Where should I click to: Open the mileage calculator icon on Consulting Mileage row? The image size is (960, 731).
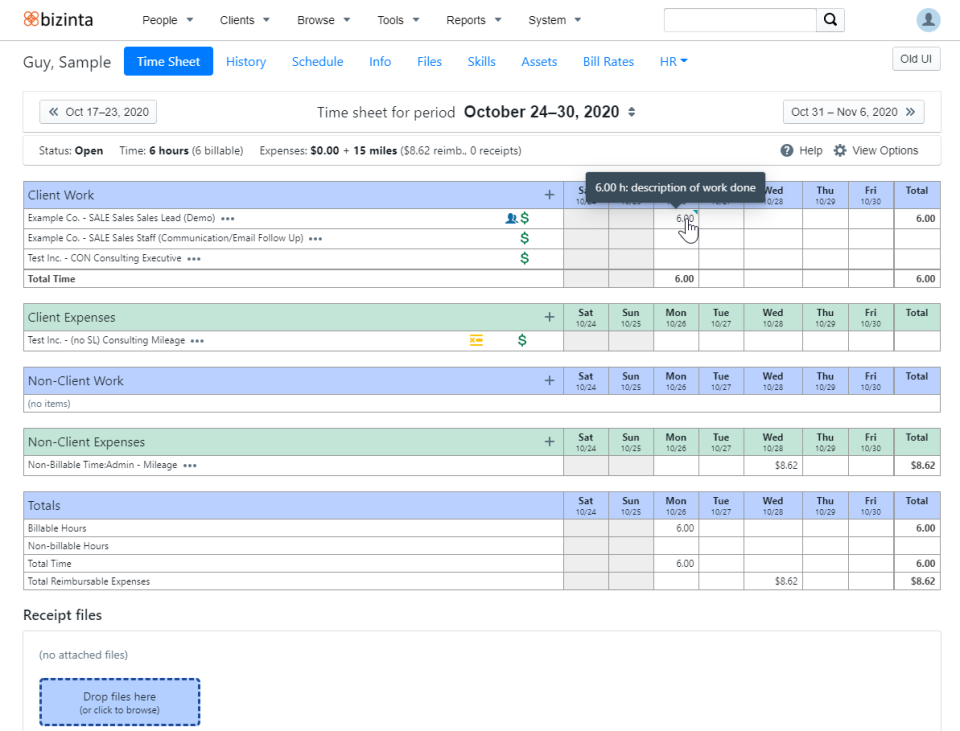(x=476, y=340)
